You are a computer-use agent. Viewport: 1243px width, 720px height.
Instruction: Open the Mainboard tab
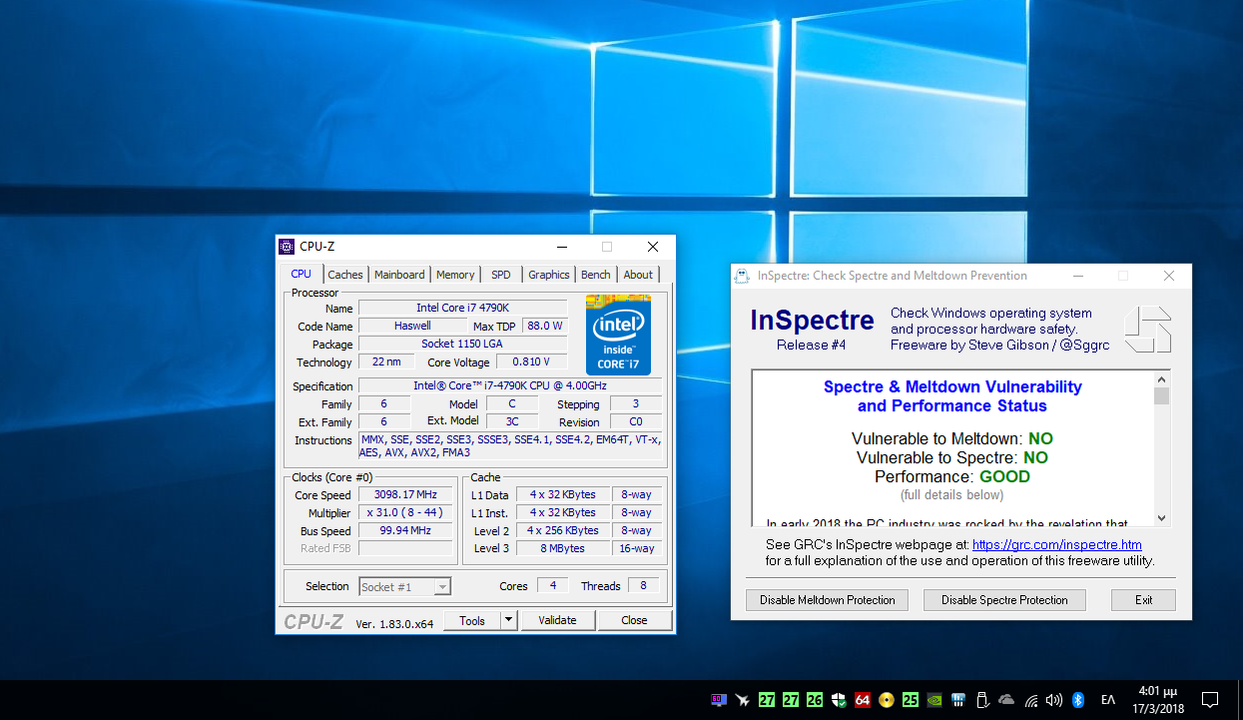(x=399, y=275)
